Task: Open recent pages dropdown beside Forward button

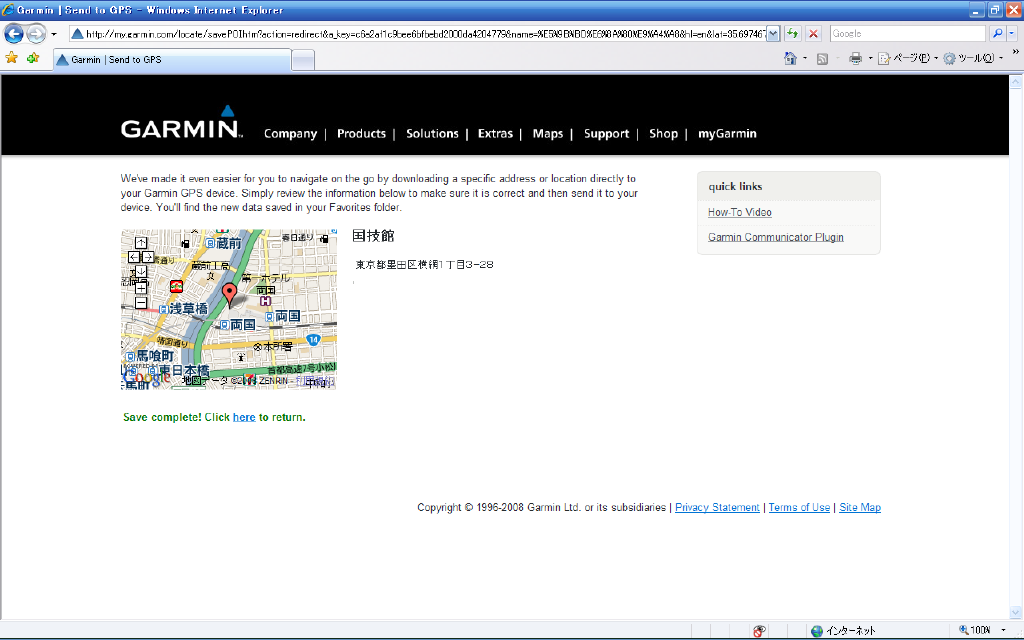Action: tap(54, 34)
